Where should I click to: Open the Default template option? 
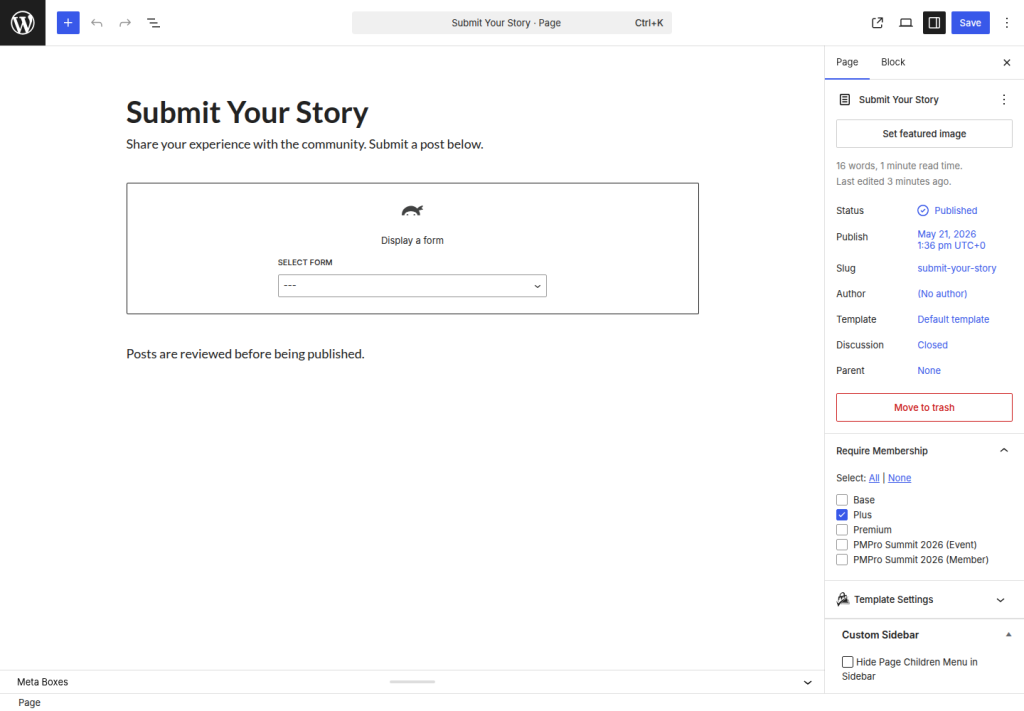click(x=953, y=319)
